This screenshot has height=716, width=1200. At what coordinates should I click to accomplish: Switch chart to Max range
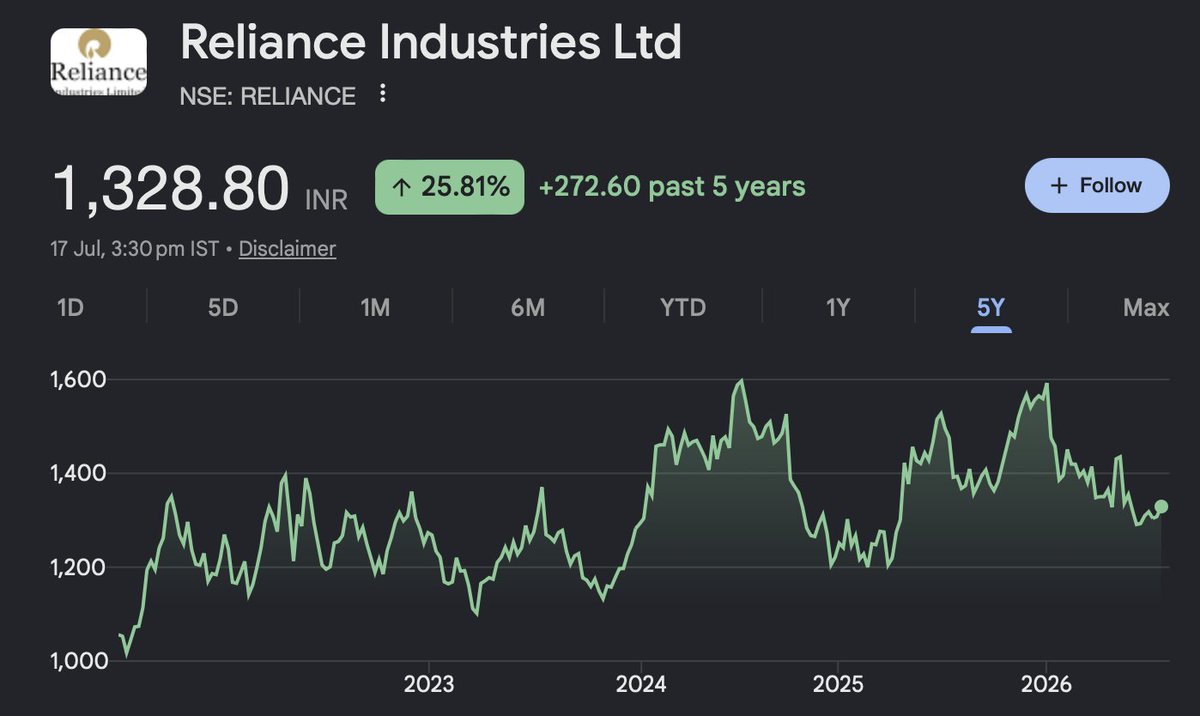1146,307
